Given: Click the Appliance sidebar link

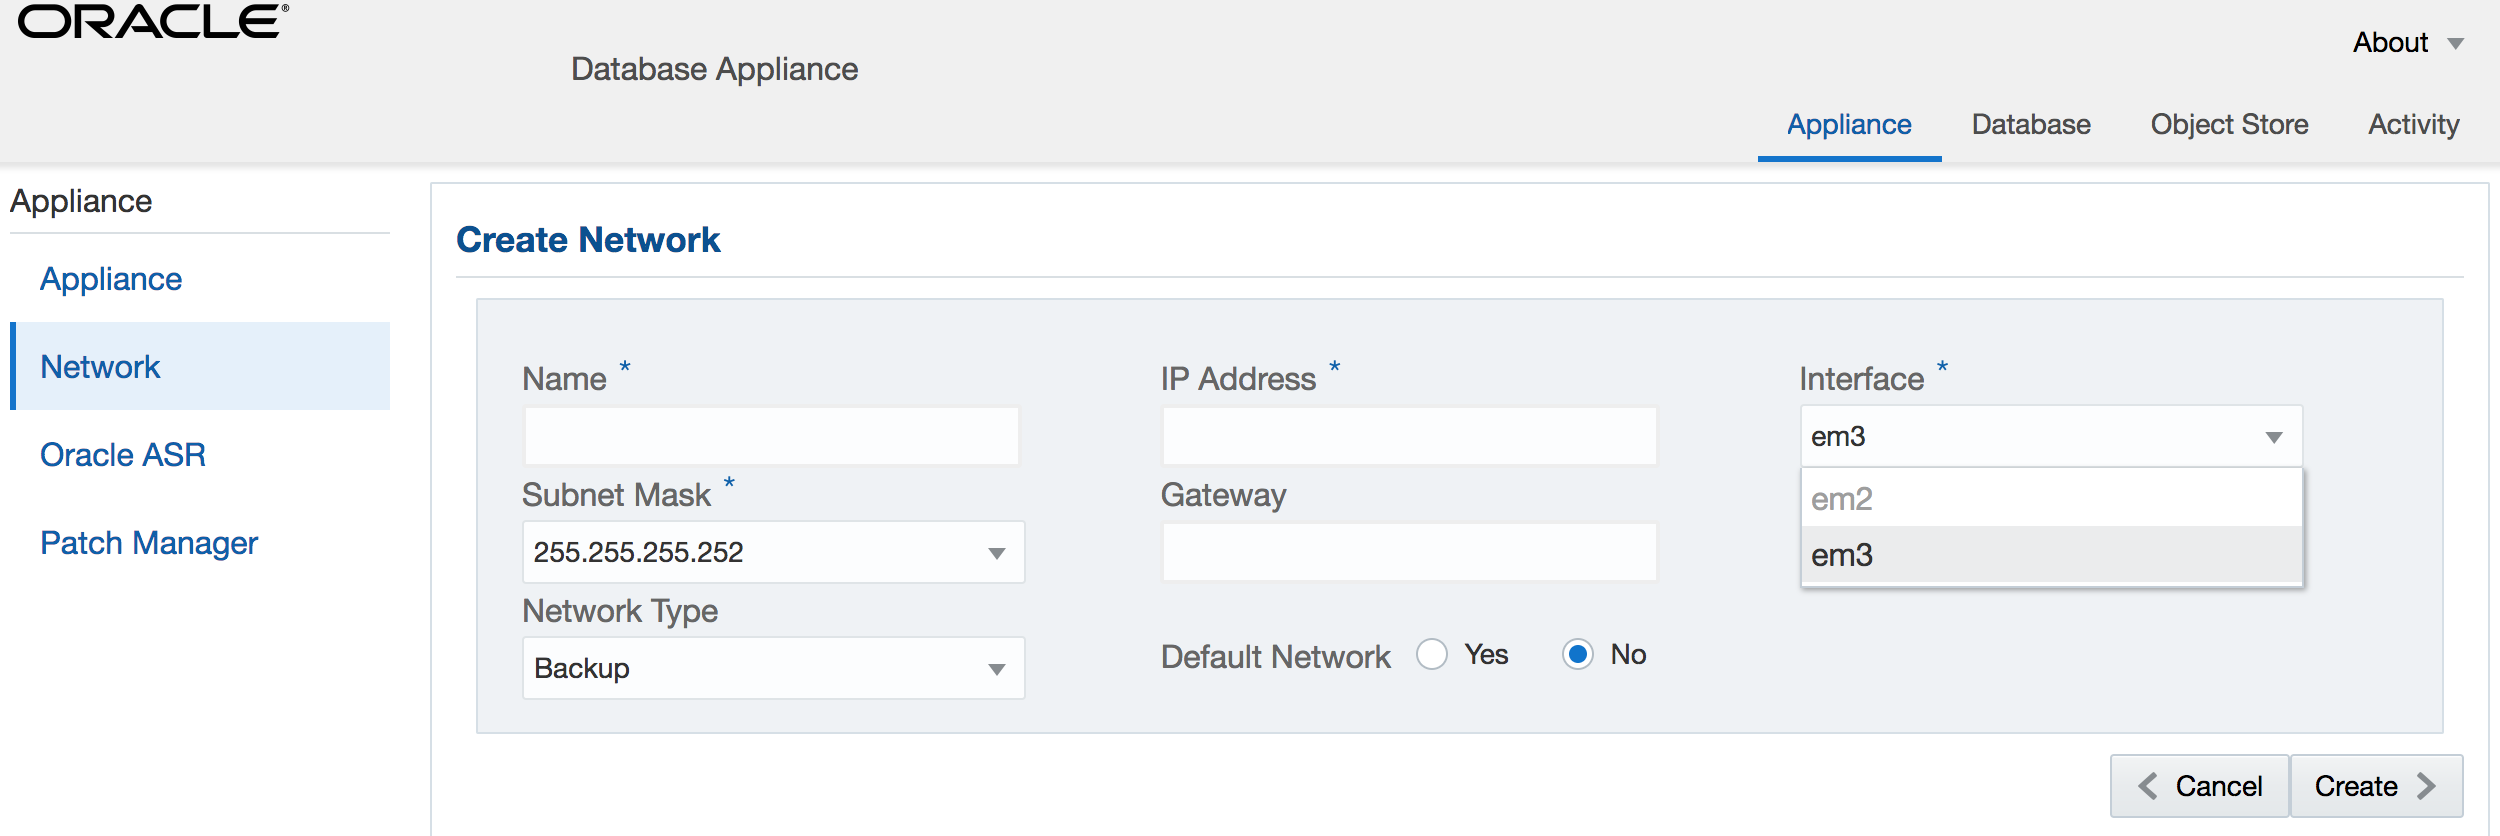Looking at the screenshot, I should (111, 279).
